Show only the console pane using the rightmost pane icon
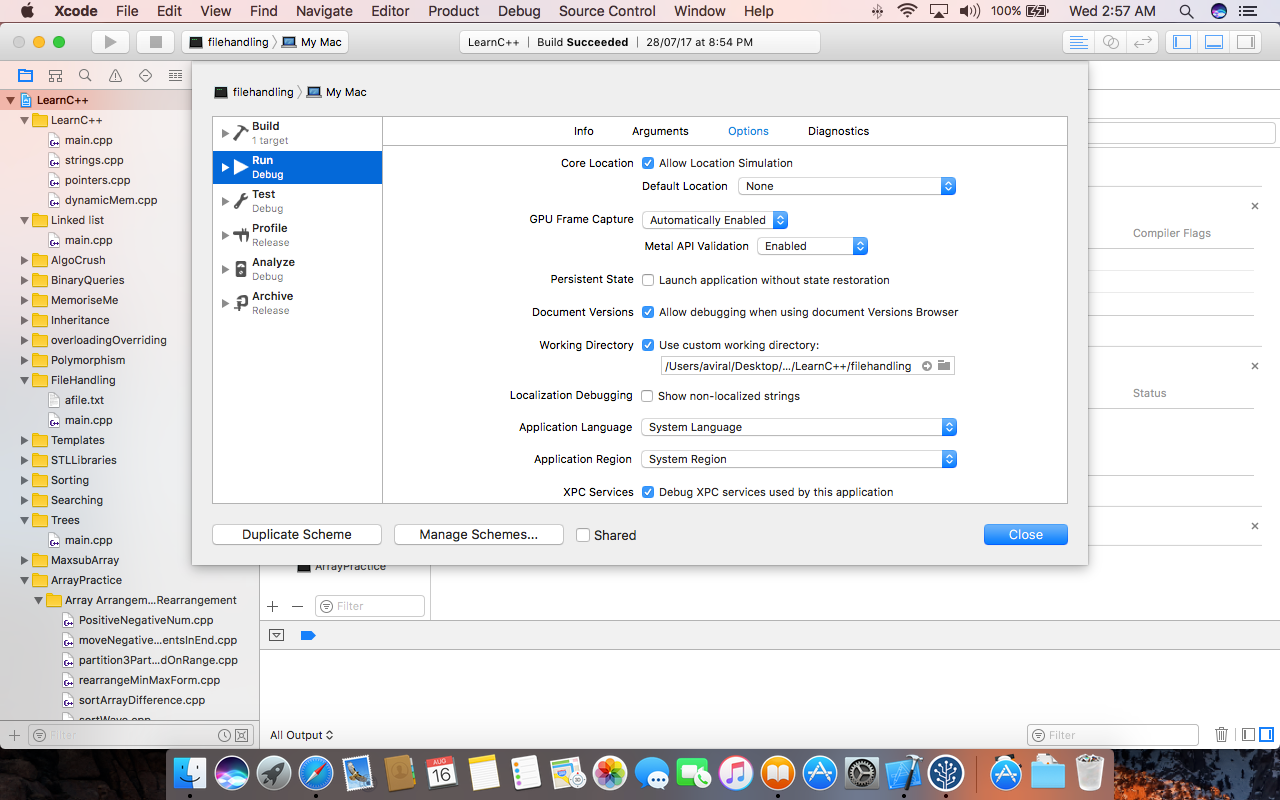This screenshot has height=800, width=1280. (1267, 735)
